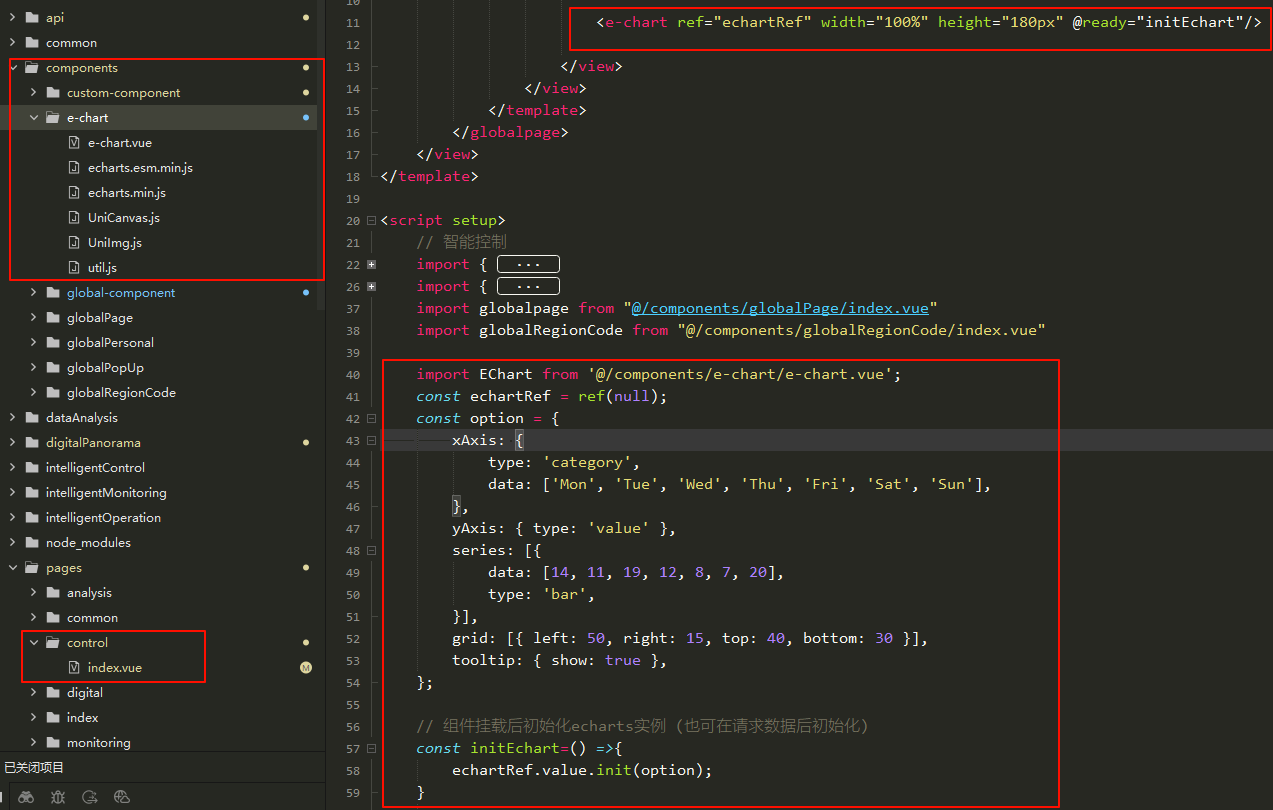Click the file icon beside e-chart.vue
The image size is (1273, 810).
74,143
